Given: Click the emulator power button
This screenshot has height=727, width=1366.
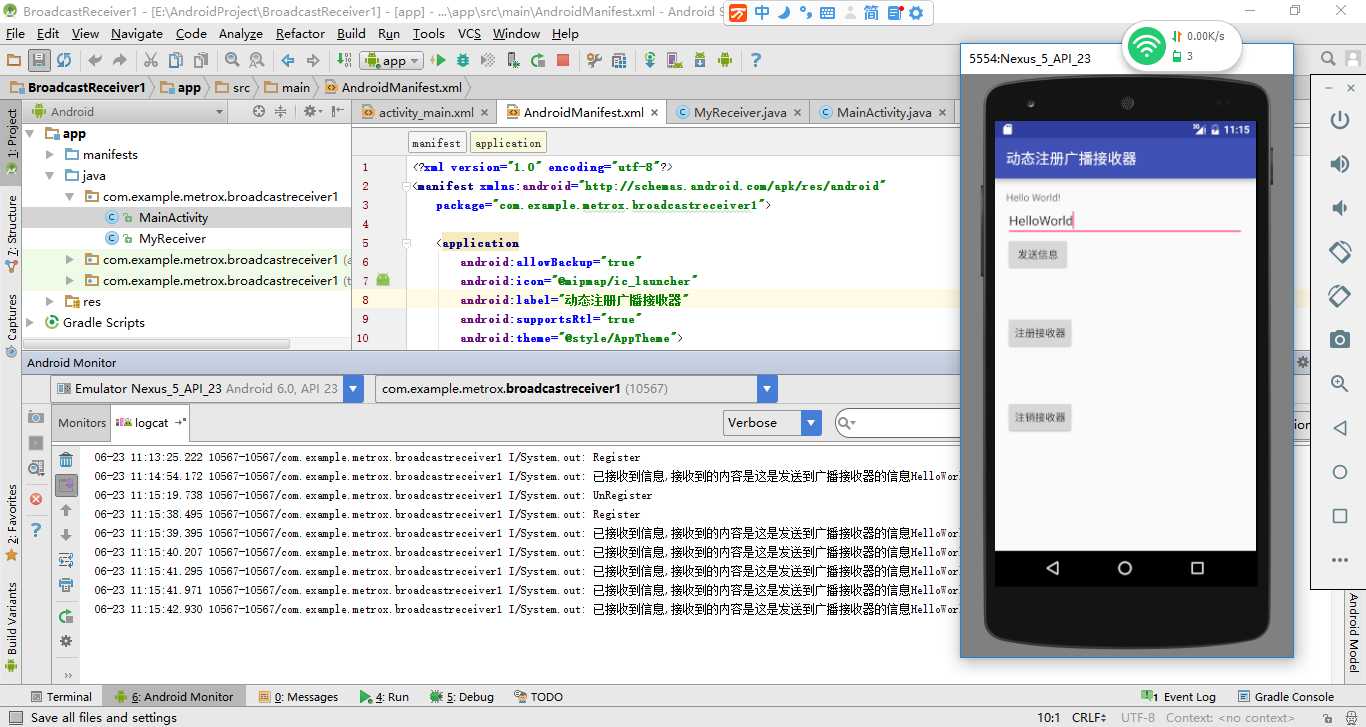Looking at the screenshot, I should (x=1340, y=120).
